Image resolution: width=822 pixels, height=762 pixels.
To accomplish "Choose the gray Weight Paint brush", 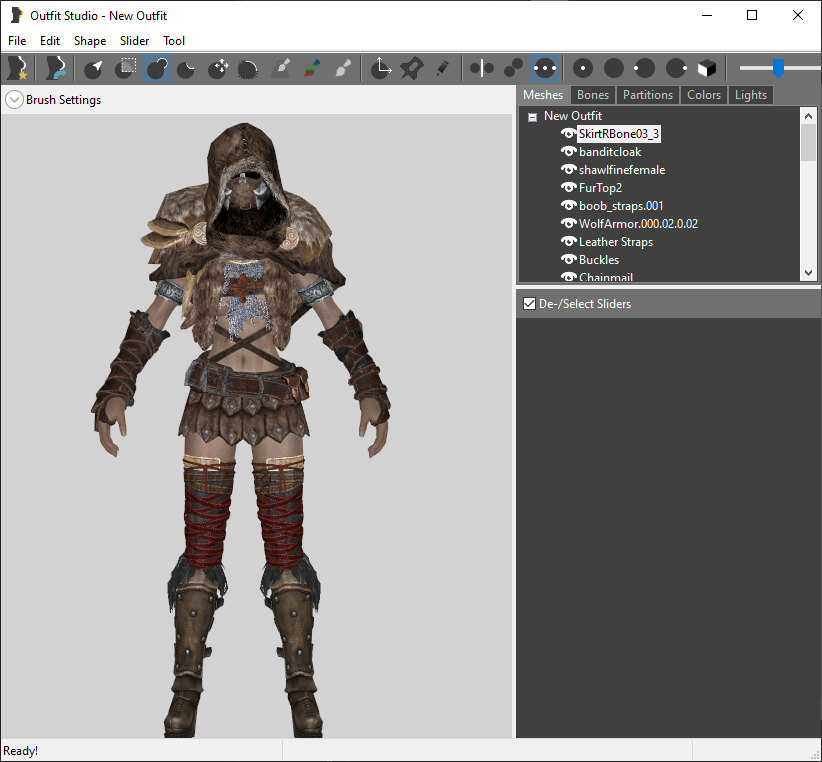I will coord(280,68).
